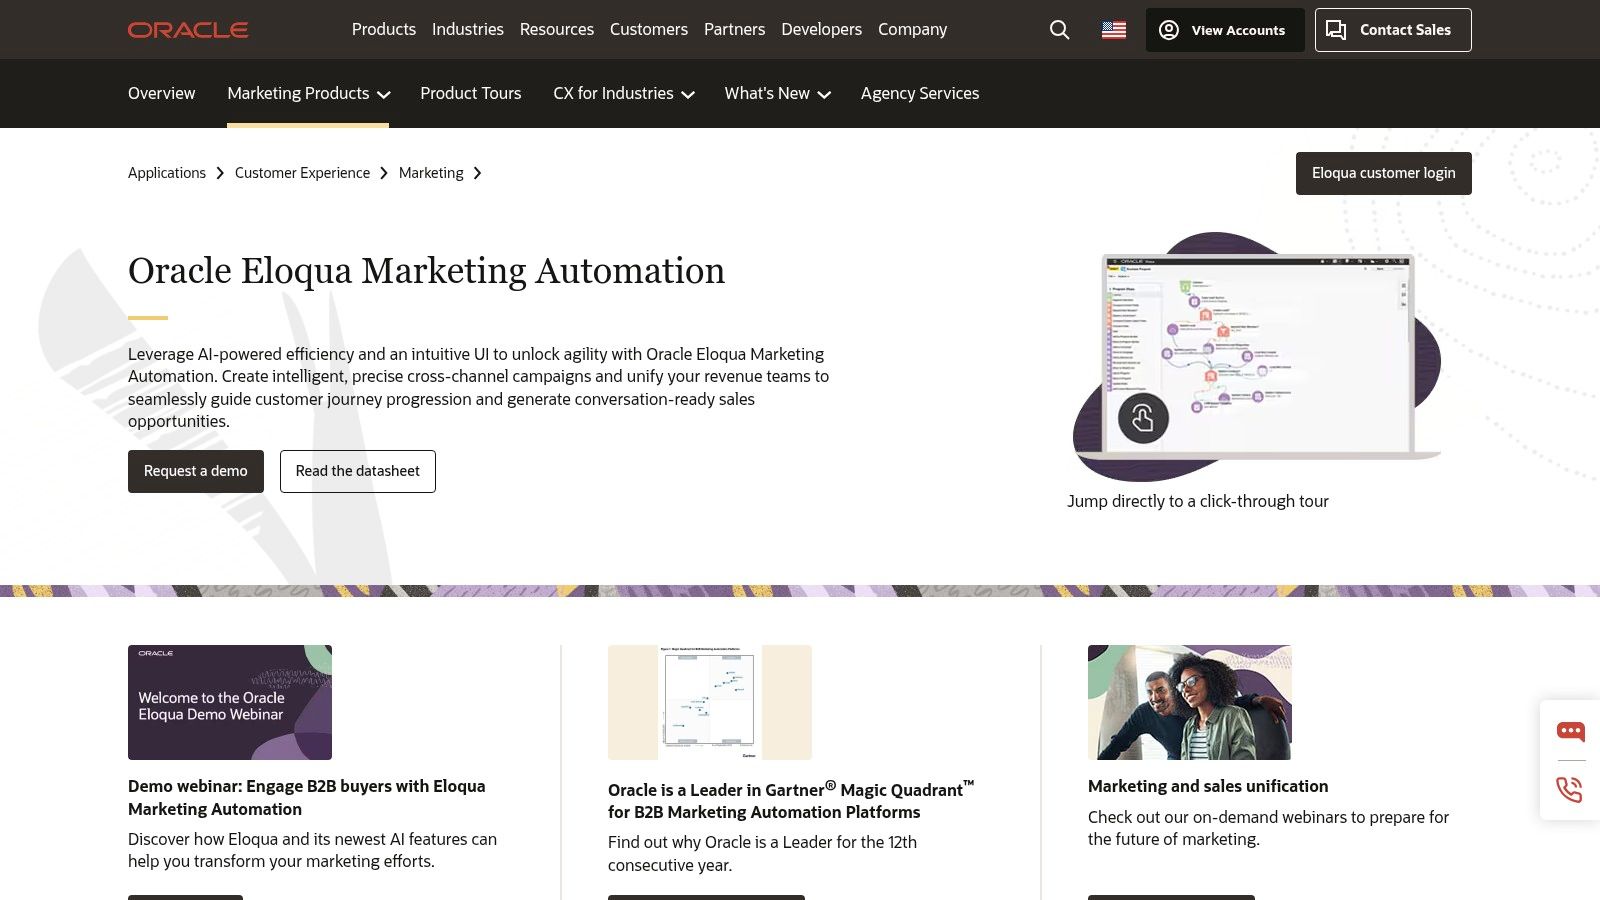Open the Gartner Magic Quadrant thumbnail
The image size is (1600, 900).
[710, 702]
